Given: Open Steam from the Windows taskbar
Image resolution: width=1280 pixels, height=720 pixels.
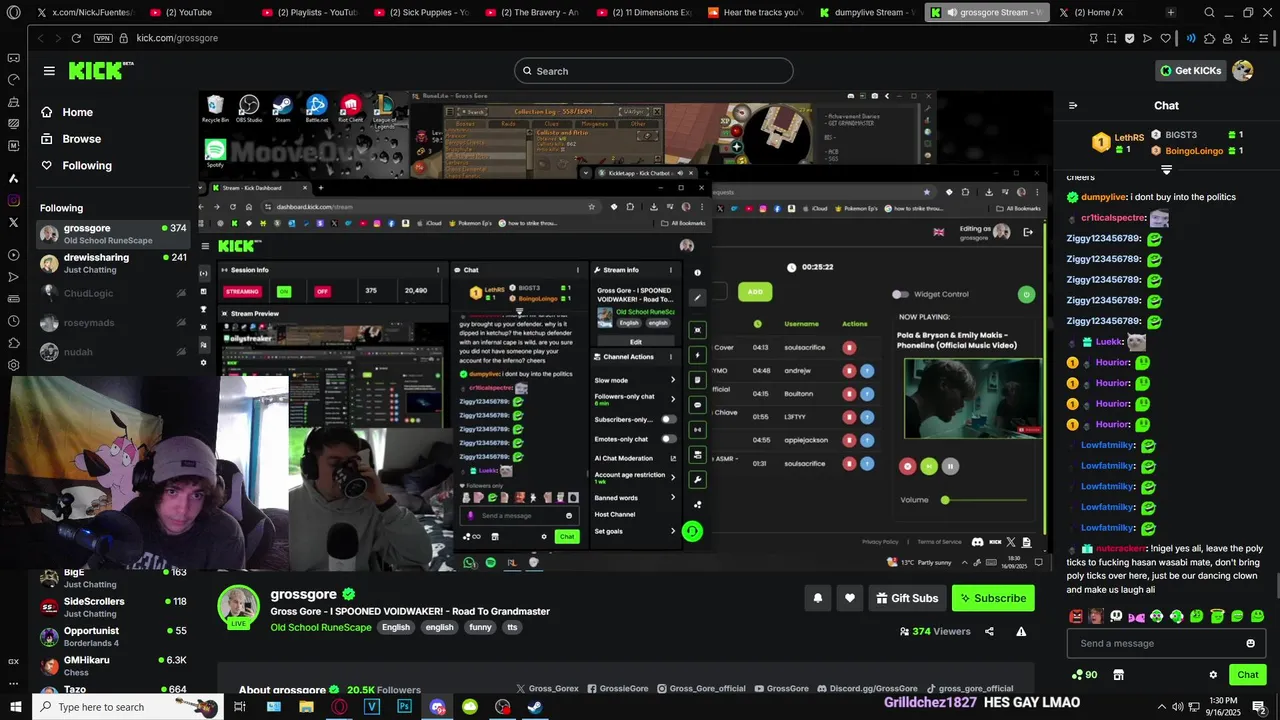Looking at the screenshot, I should tap(535, 707).
